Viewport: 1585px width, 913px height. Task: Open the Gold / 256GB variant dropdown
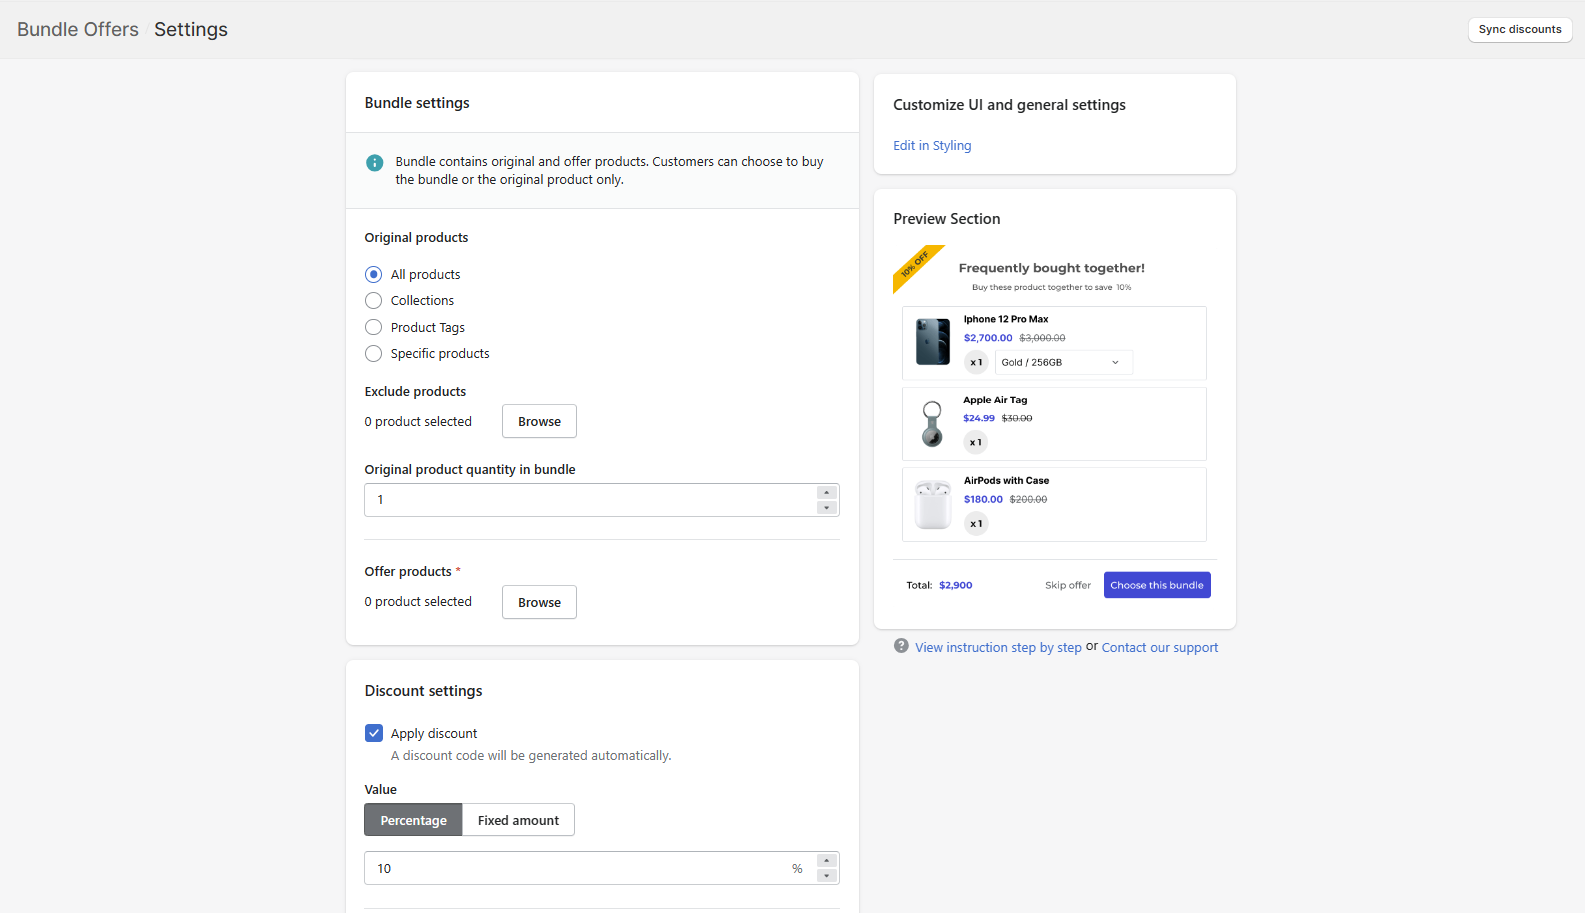click(x=1064, y=362)
